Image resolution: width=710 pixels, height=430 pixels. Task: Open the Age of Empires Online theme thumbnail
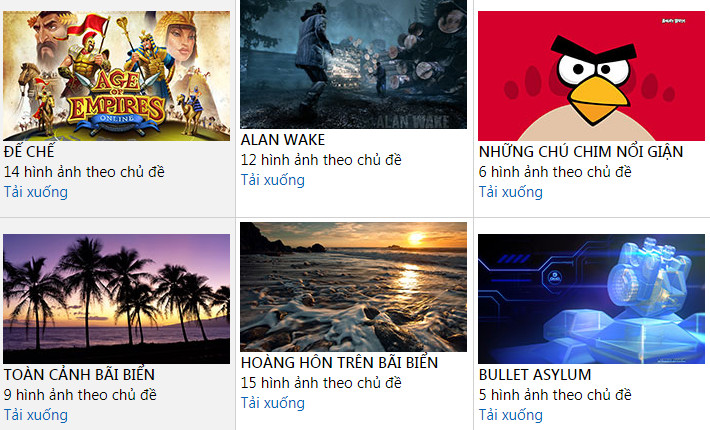click(116, 76)
